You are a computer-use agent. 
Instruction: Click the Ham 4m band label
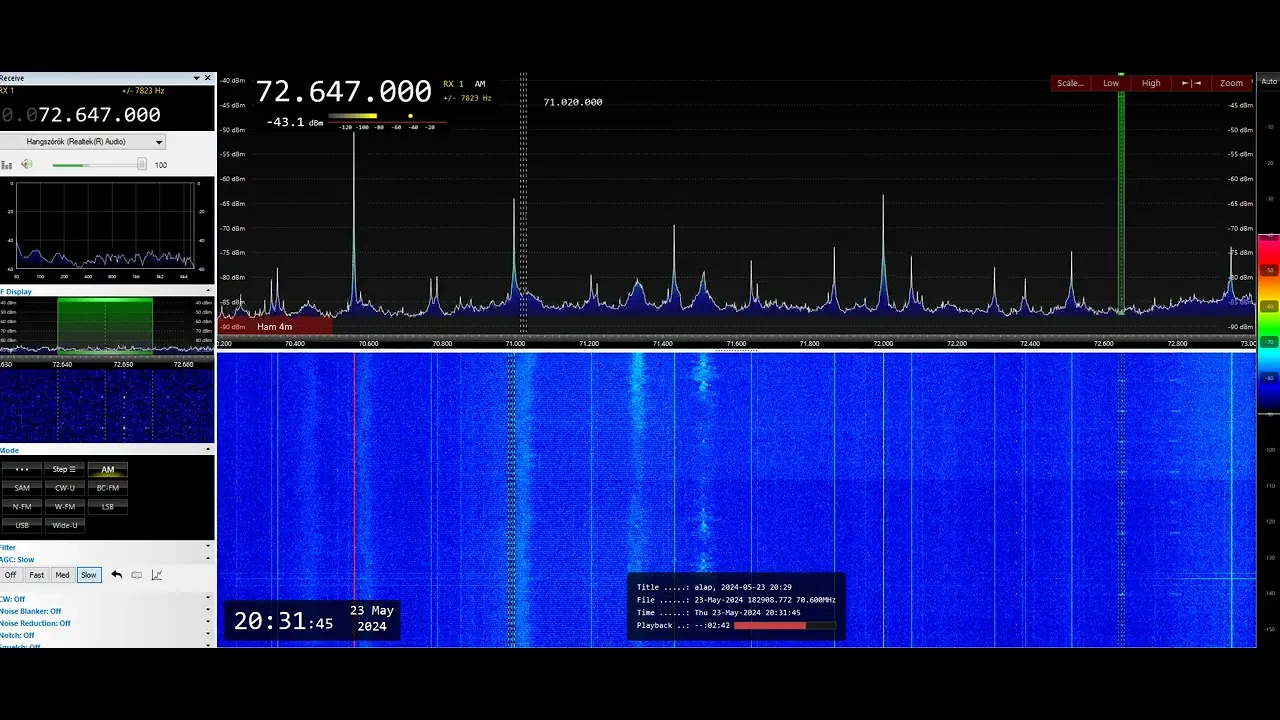coord(274,326)
